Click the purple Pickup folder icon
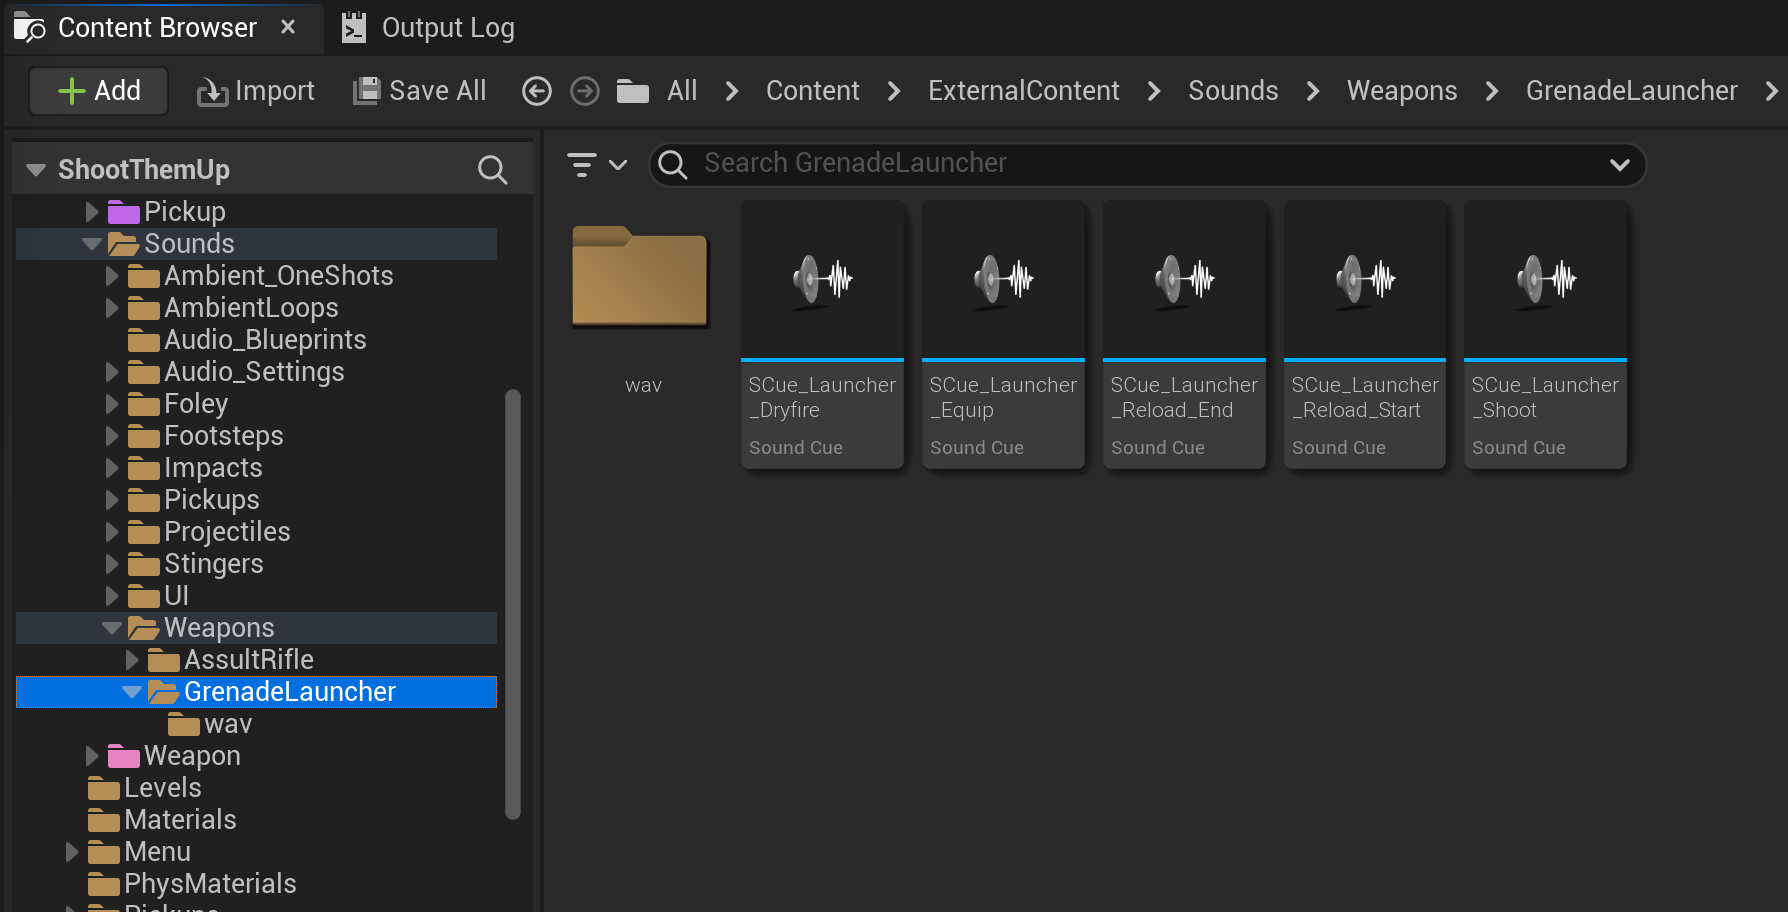Viewport: 1788px width, 912px height. (123, 212)
